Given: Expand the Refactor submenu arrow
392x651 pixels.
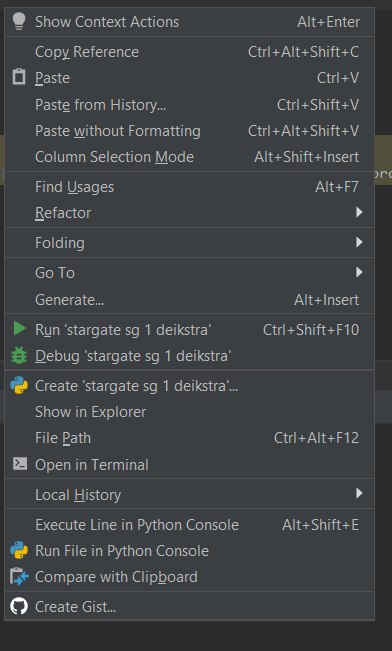Looking at the screenshot, I should [359, 213].
